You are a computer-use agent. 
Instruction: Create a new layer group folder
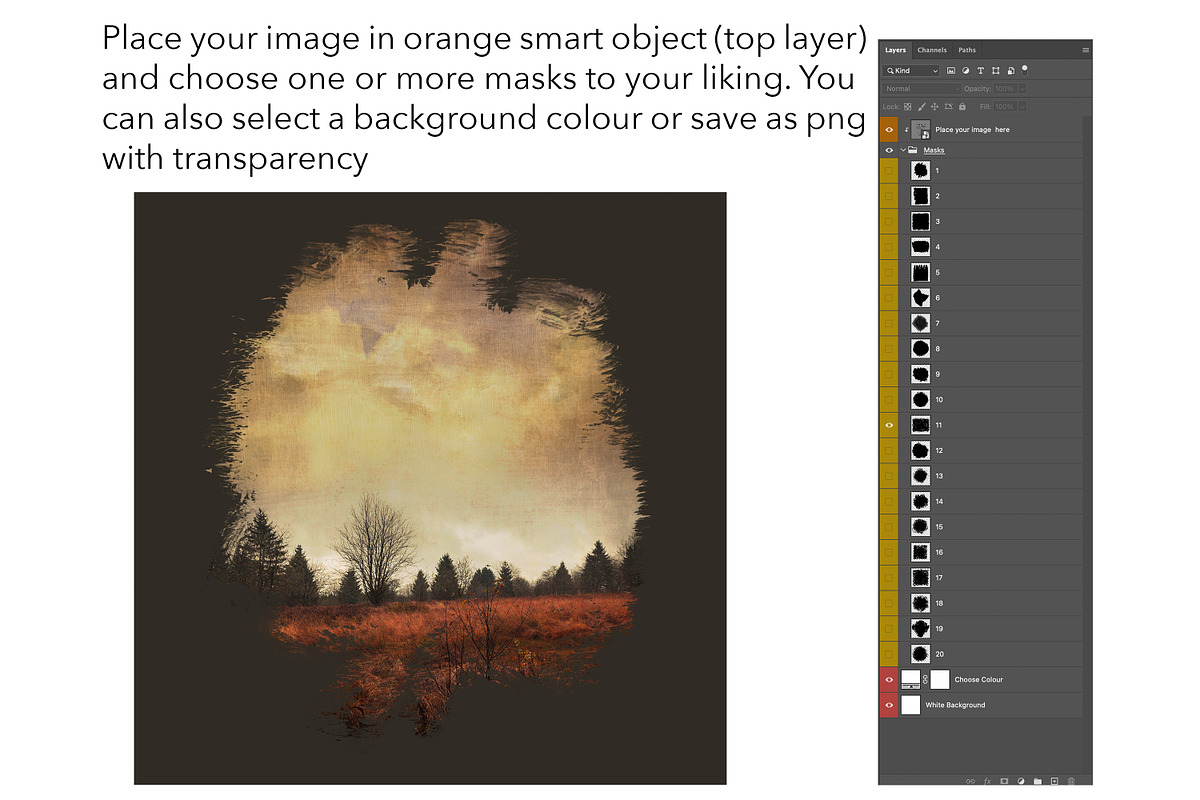(1037, 780)
